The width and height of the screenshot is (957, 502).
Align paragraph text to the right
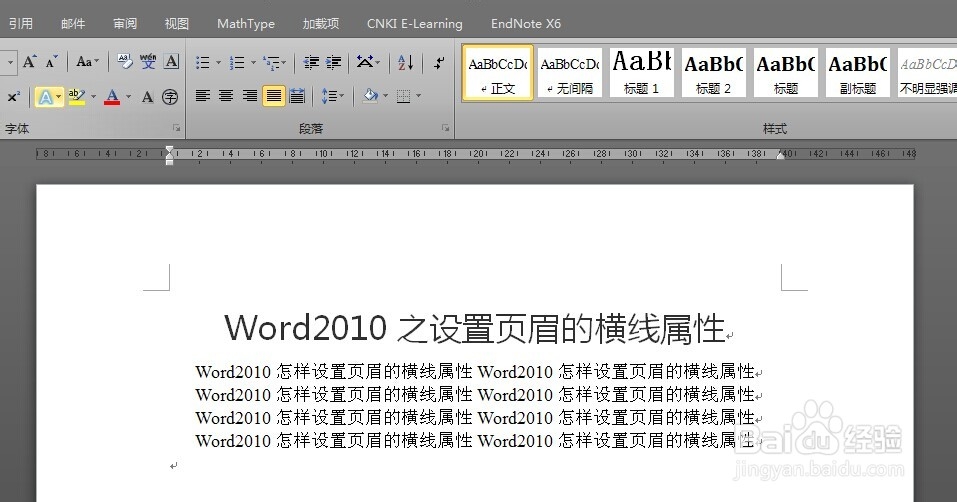click(250, 96)
